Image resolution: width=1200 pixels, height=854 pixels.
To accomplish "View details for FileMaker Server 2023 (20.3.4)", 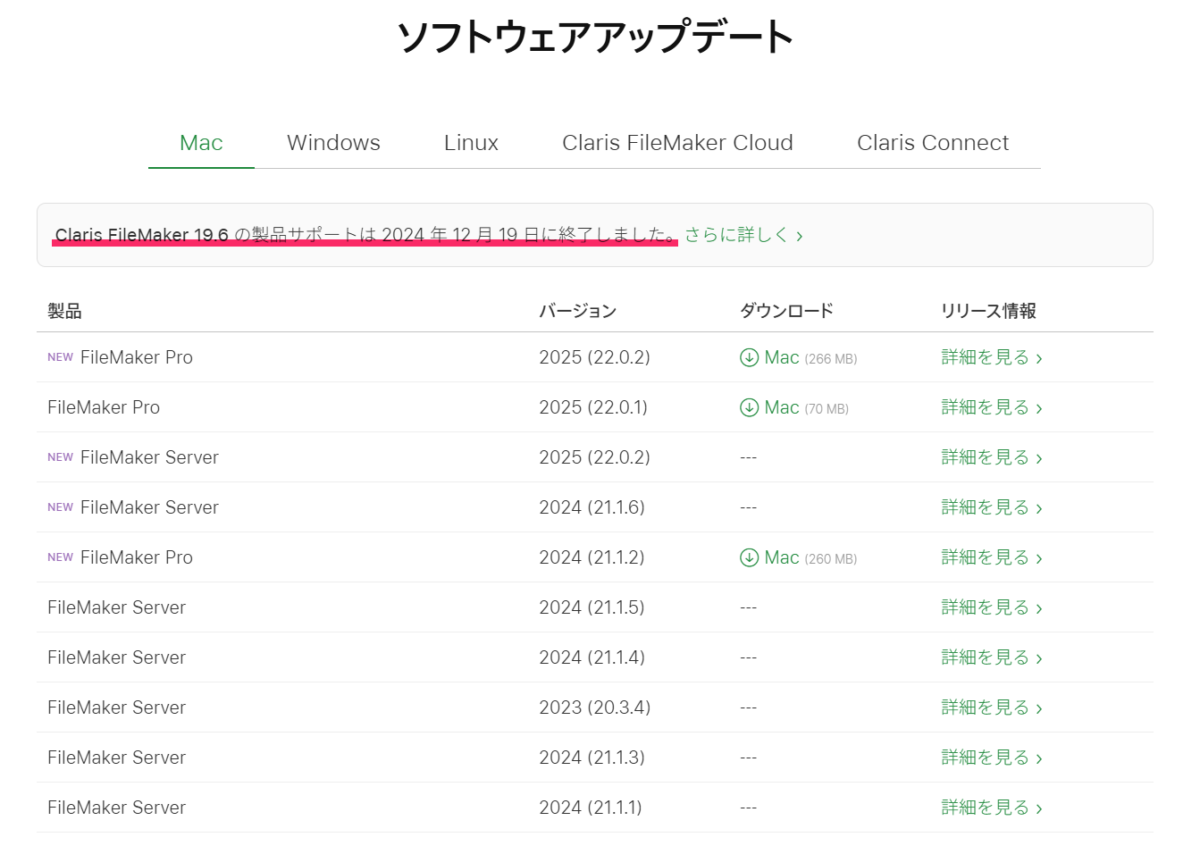I will coord(991,708).
